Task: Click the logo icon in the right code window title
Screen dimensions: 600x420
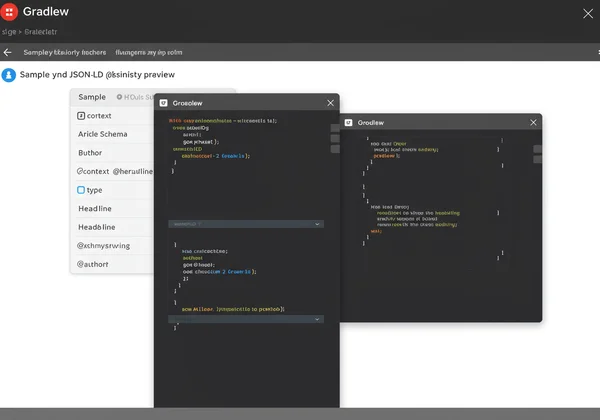Action: click(348, 123)
